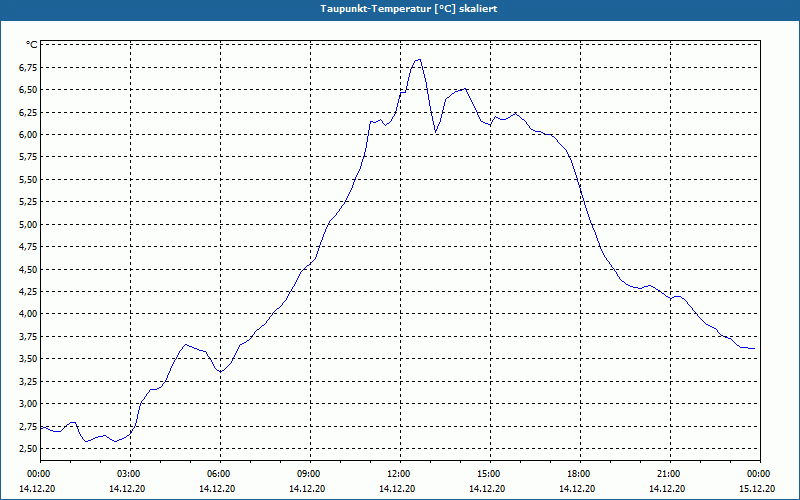This screenshot has height=500, width=800.
Task: Click the '4,75' y-axis value
Action: (29, 247)
